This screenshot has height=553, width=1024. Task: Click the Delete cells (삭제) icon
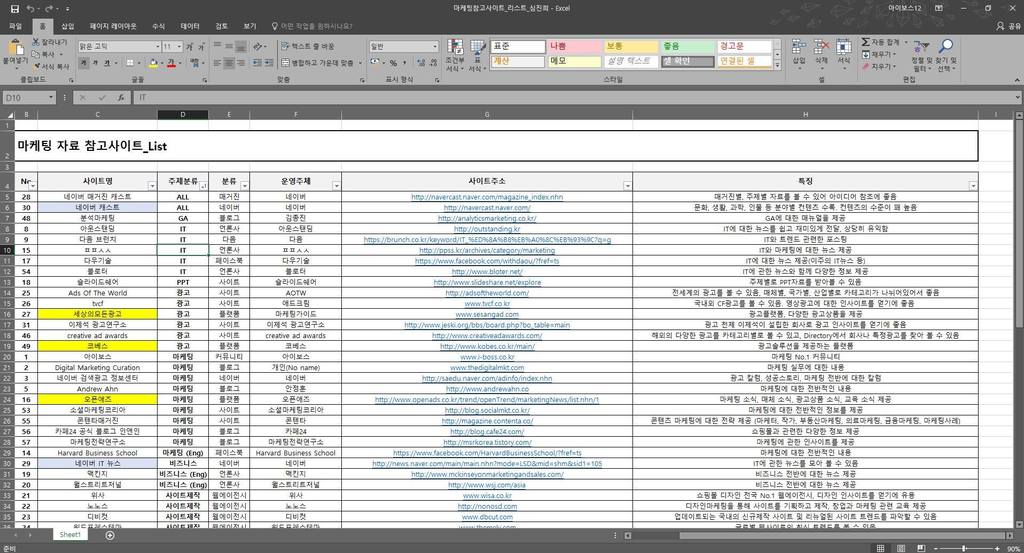click(x=822, y=47)
